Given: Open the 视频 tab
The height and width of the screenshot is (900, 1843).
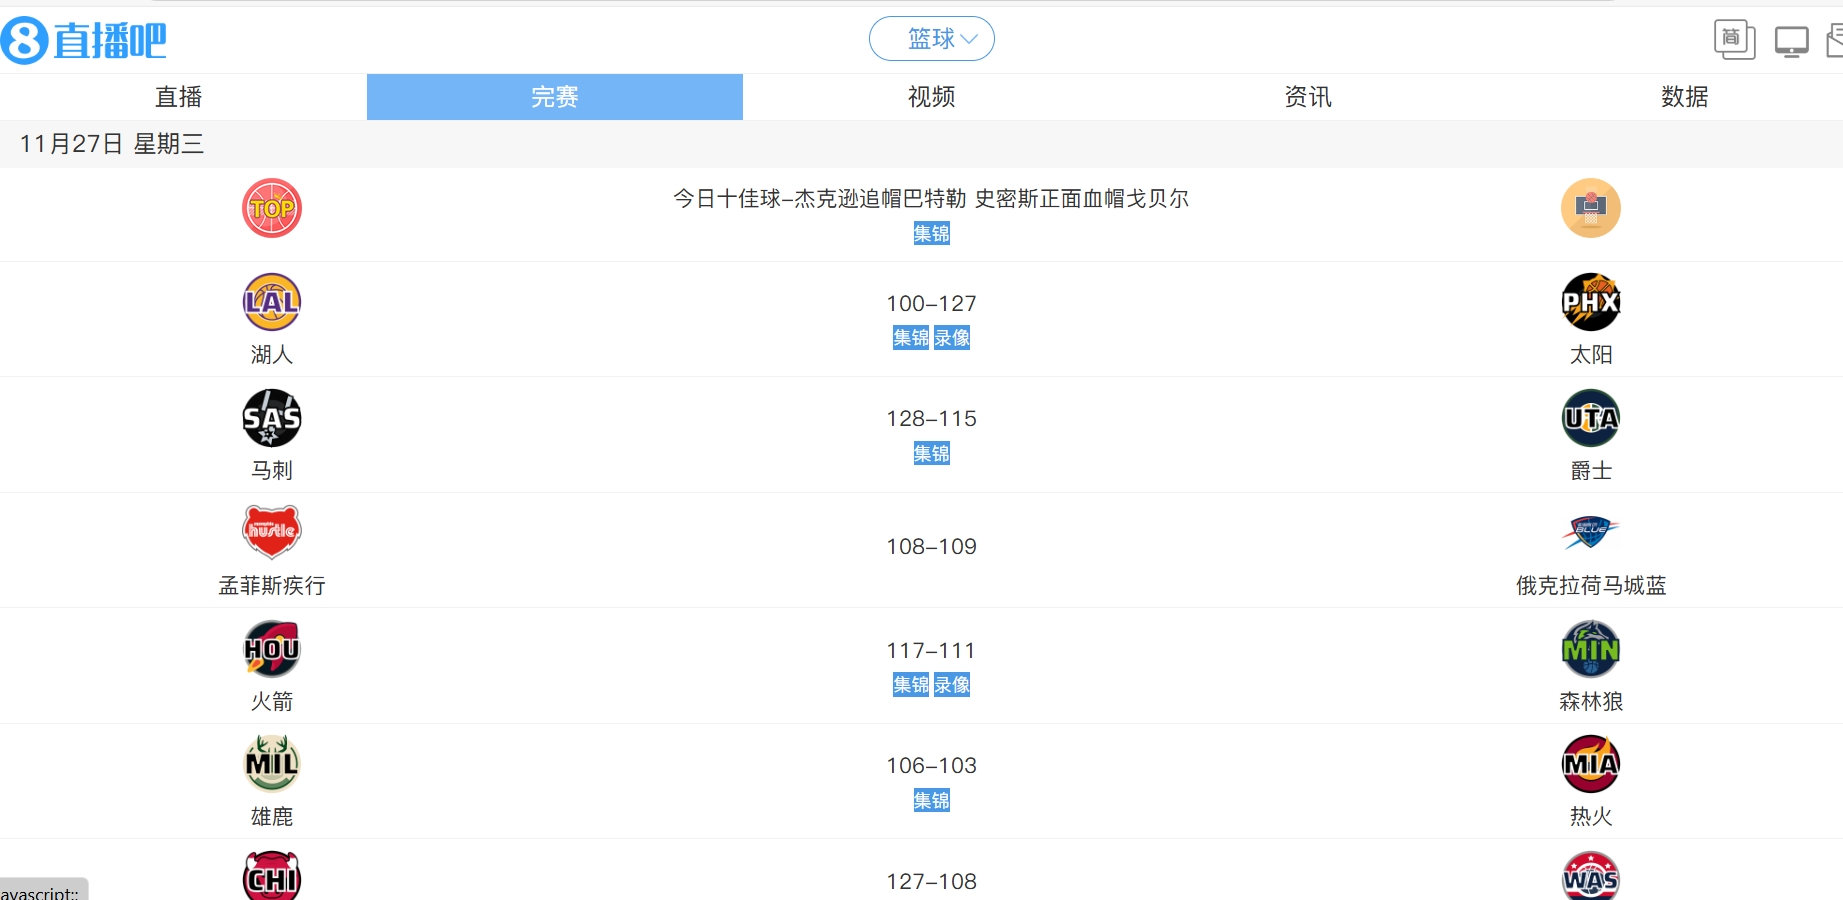Looking at the screenshot, I should click(931, 97).
